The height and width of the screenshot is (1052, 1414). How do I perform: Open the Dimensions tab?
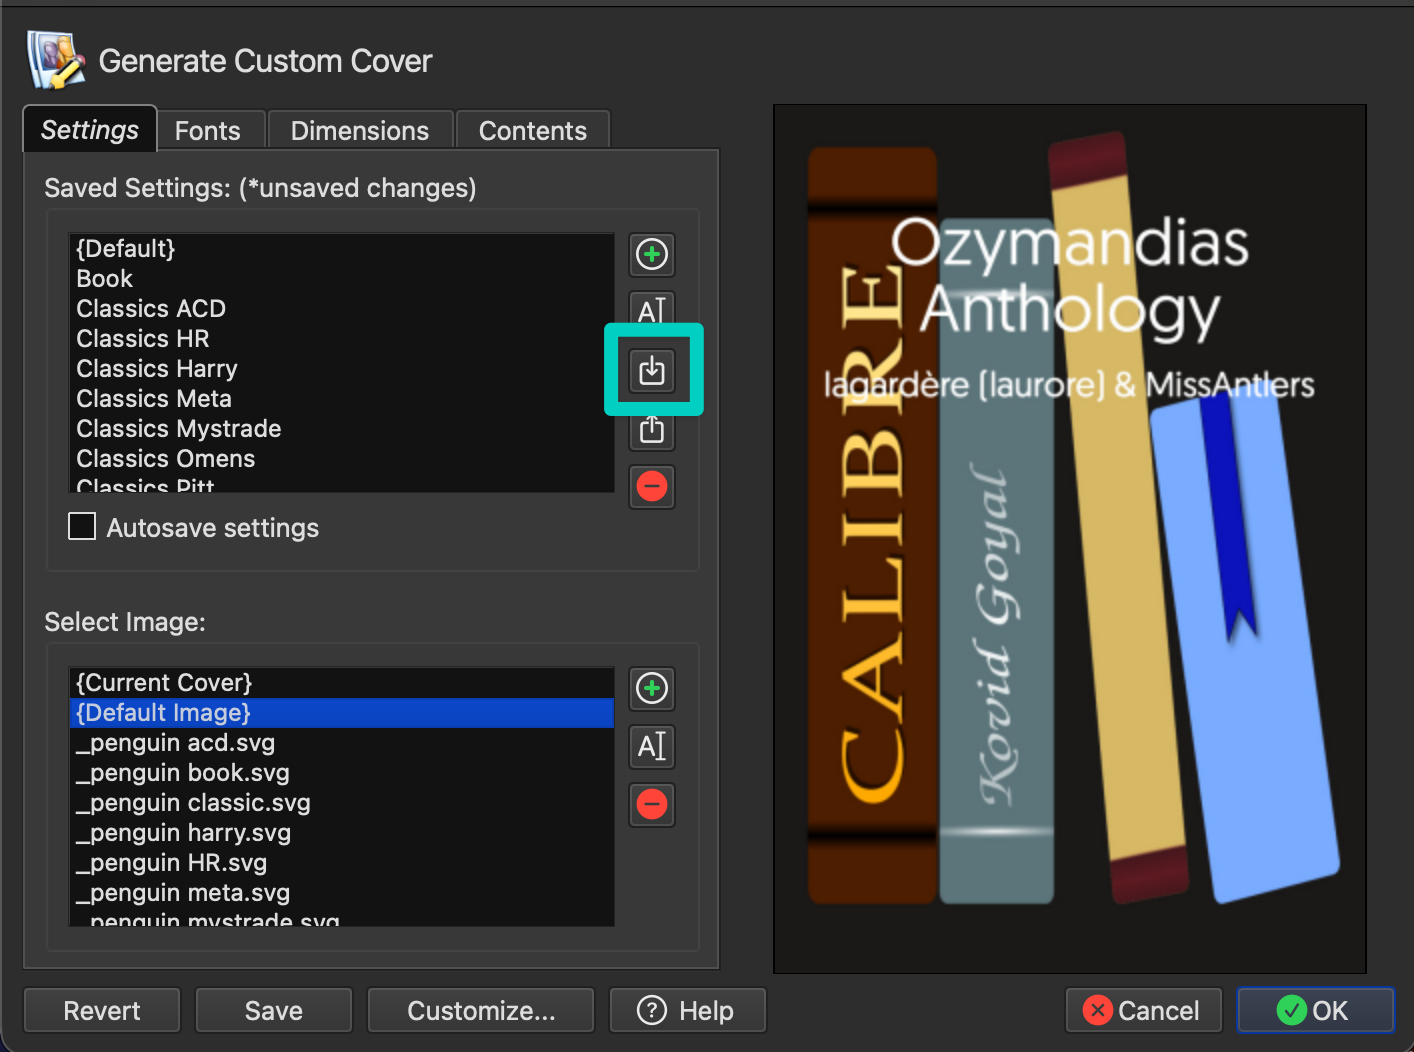[360, 131]
